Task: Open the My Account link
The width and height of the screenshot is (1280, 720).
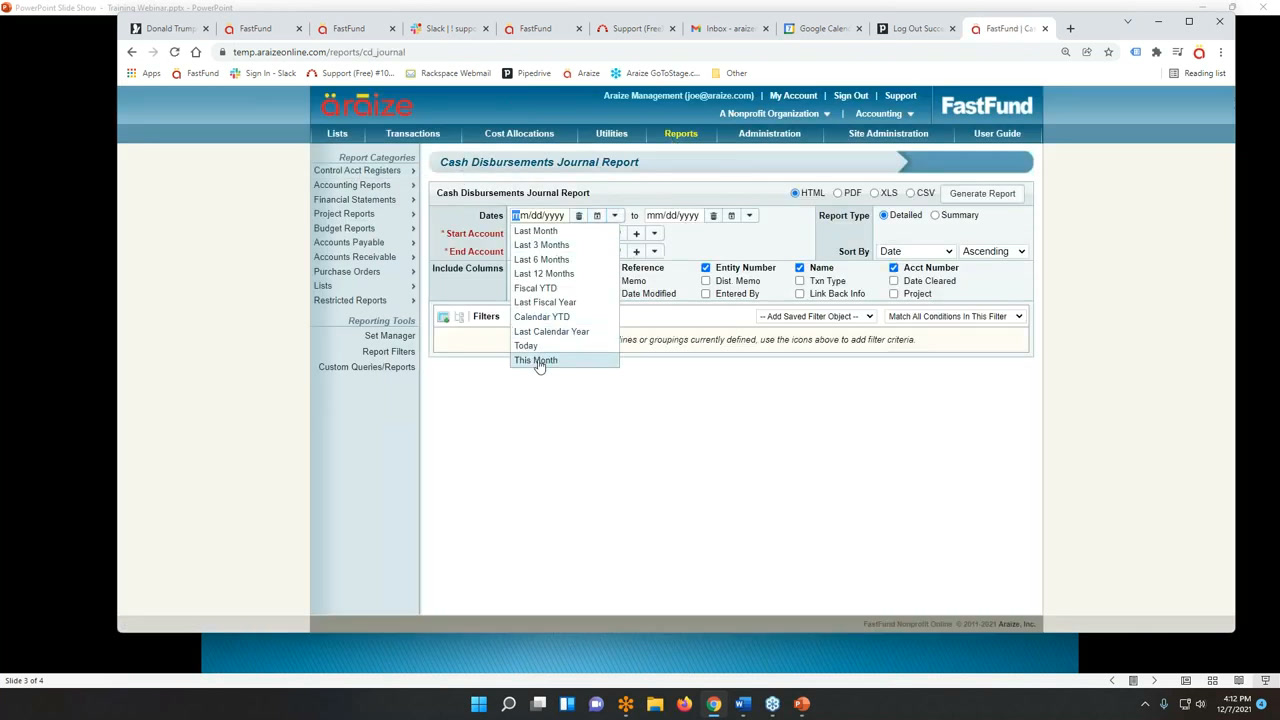Action: (793, 96)
